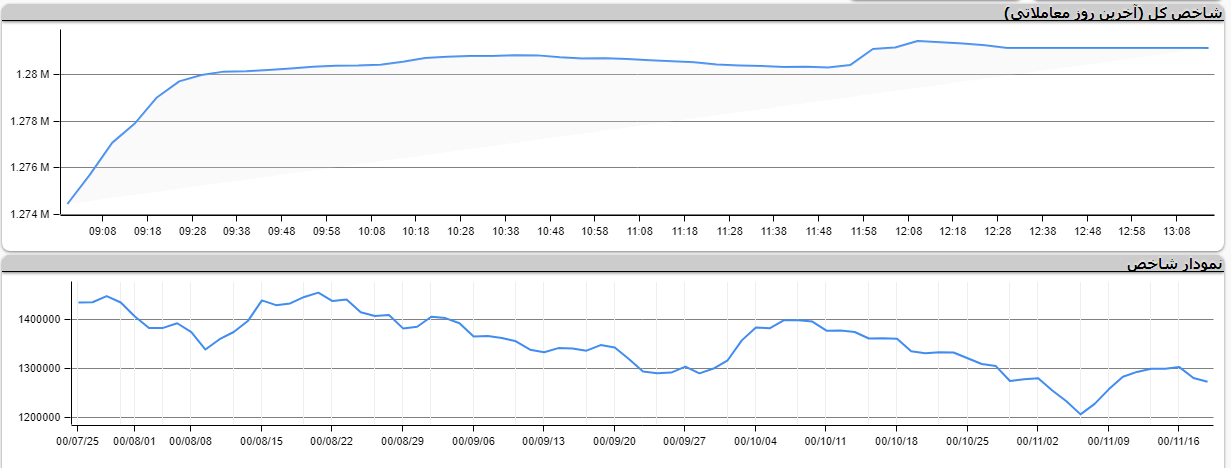Click the 10:28 time axis label
The width and height of the screenshot is (1231, 468).
(460, 231)
